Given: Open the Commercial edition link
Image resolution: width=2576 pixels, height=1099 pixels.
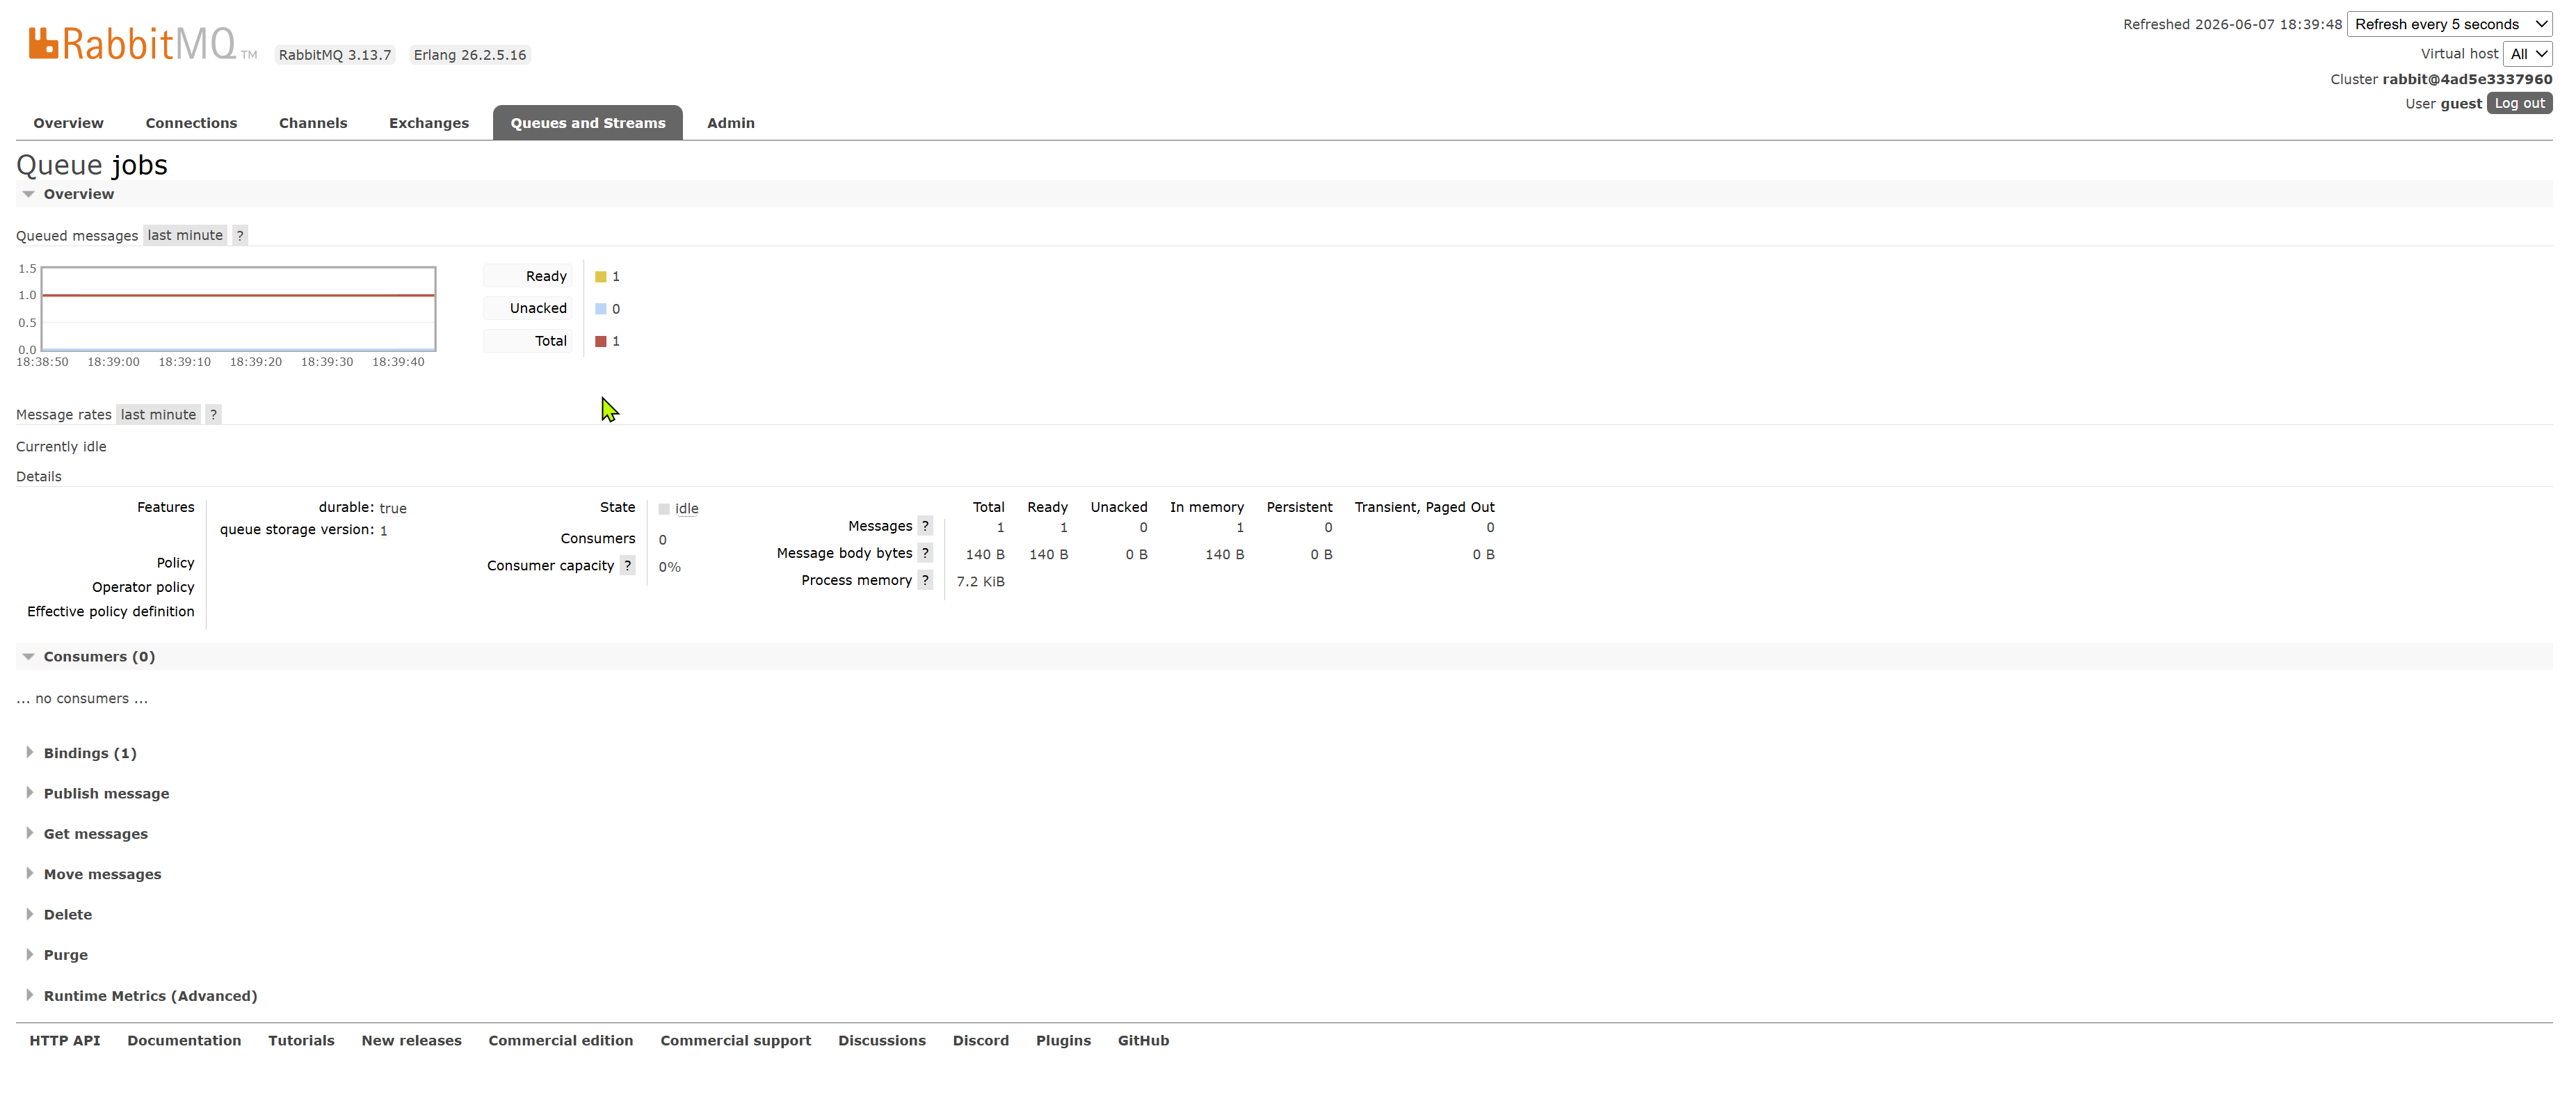Looking at the screenshot, I should (x=561, y=1040).
